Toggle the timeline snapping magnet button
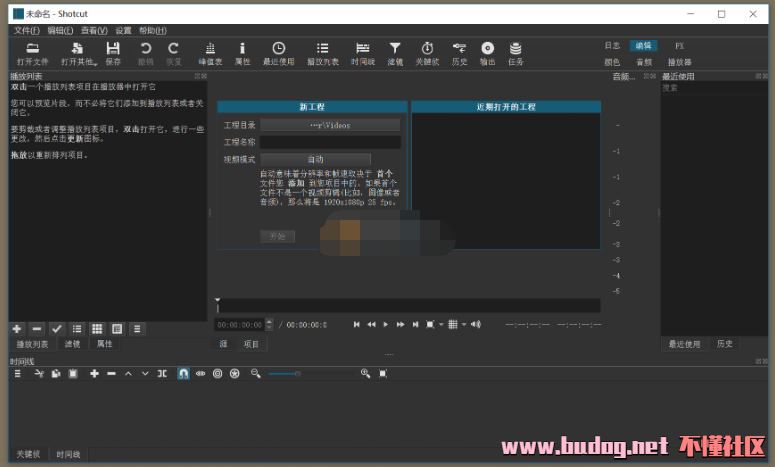Image resolution: width=775 pixels, height=467 pixels. [183, 373]
